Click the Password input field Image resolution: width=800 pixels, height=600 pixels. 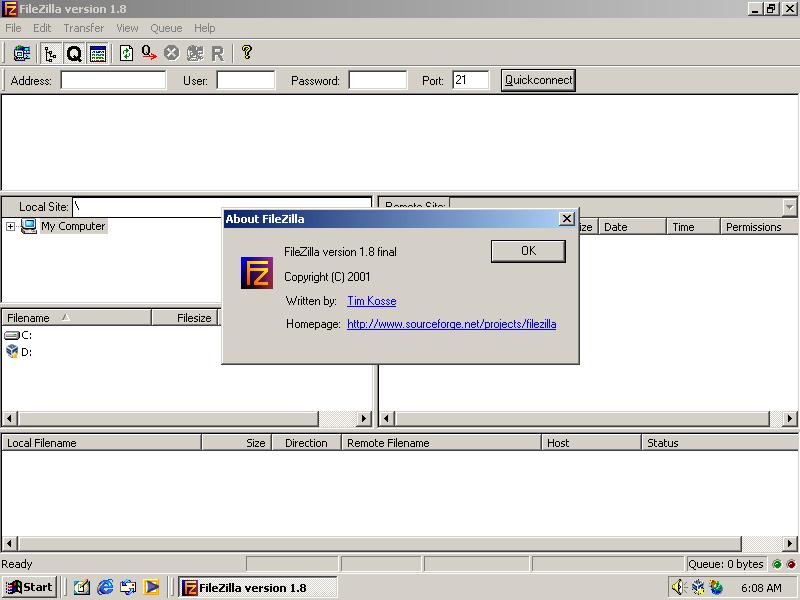coord(378,80)
